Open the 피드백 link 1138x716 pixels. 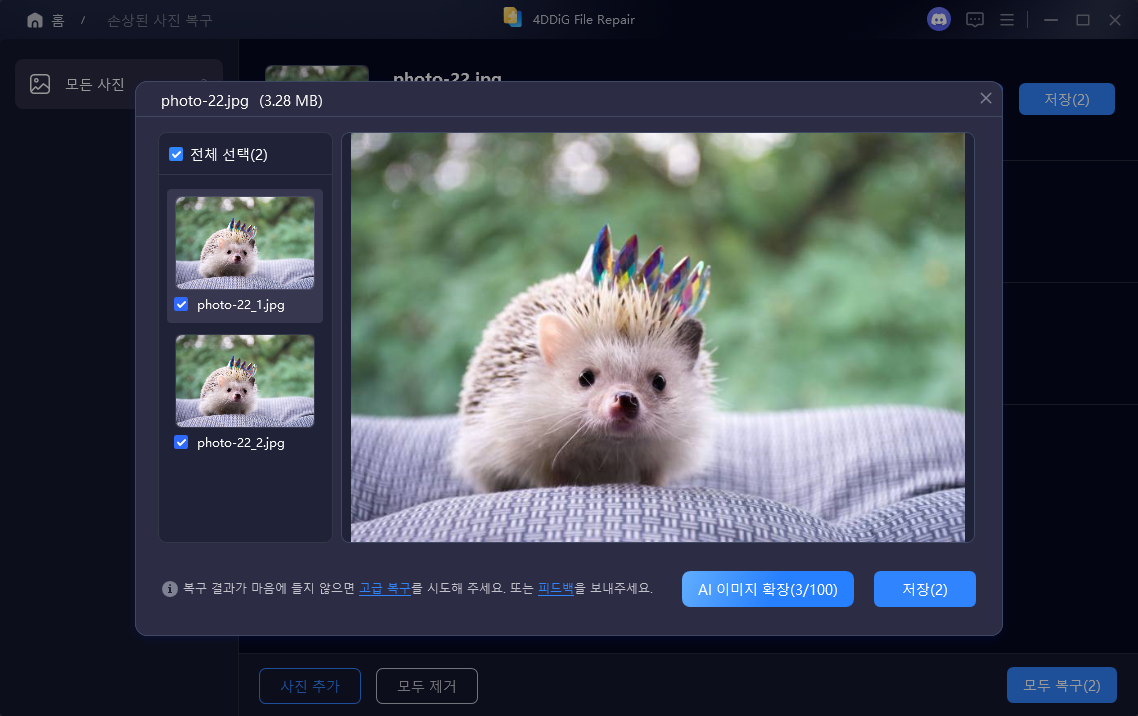(556, 588)
